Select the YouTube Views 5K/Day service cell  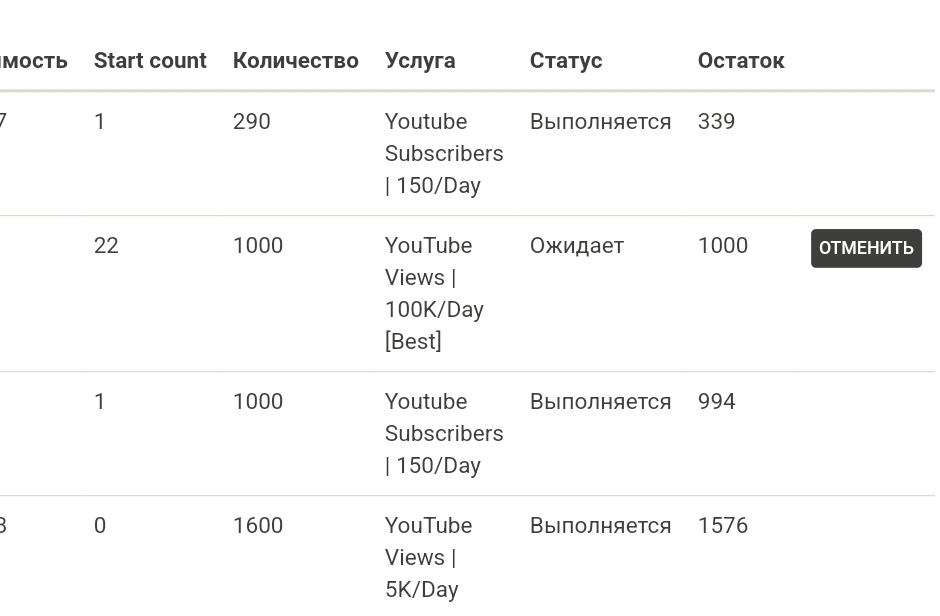click(x=428, y=557)
